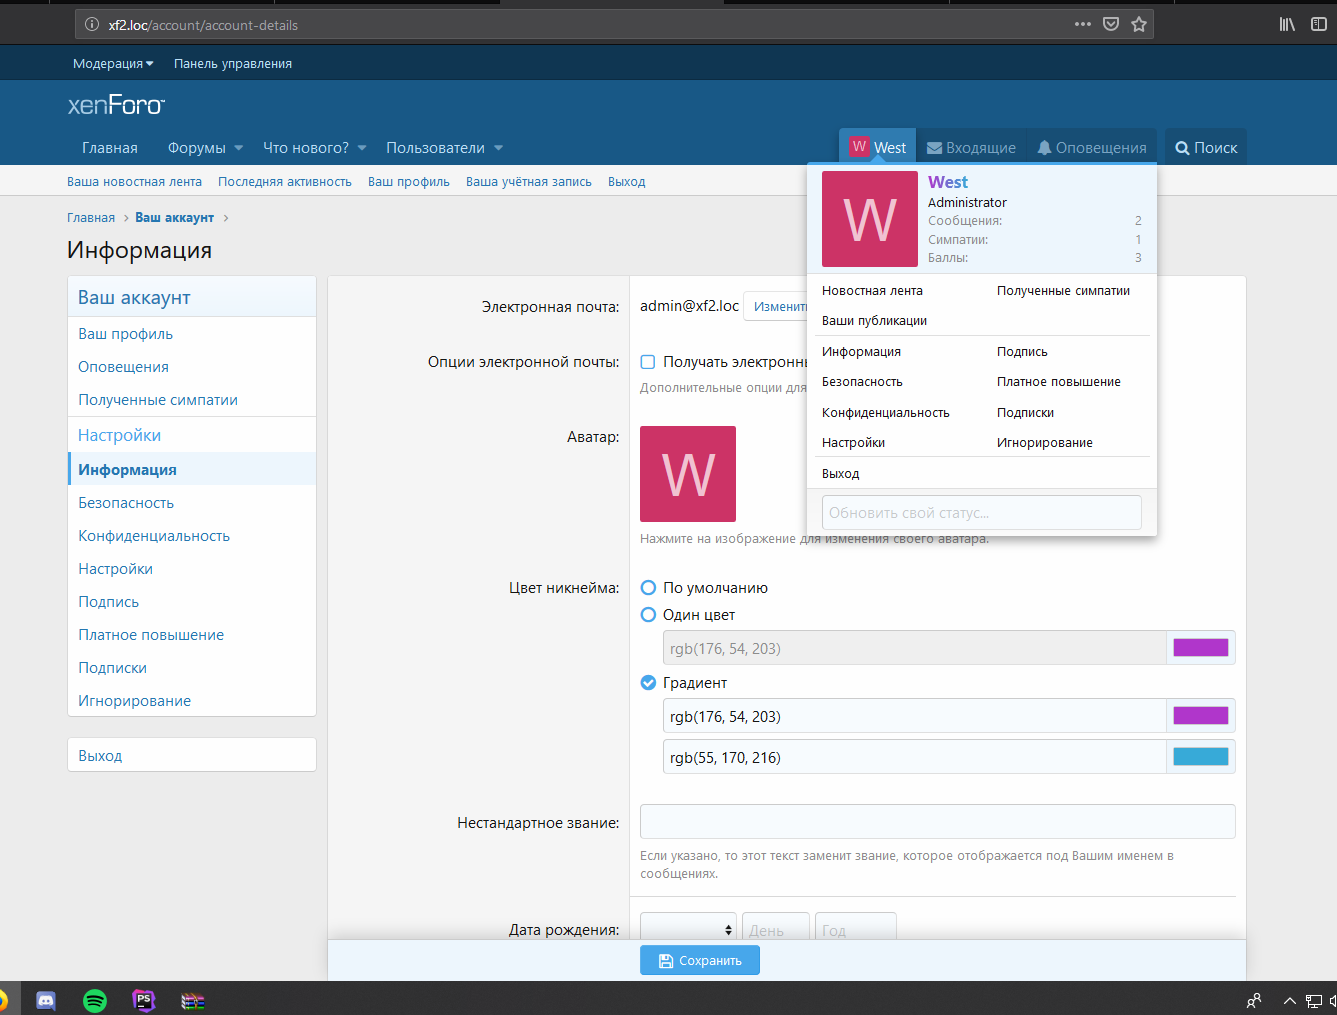Select Безопасность in account sidebar
This screenshot has width=1337, height=1015.
click(x=126, y=503)
